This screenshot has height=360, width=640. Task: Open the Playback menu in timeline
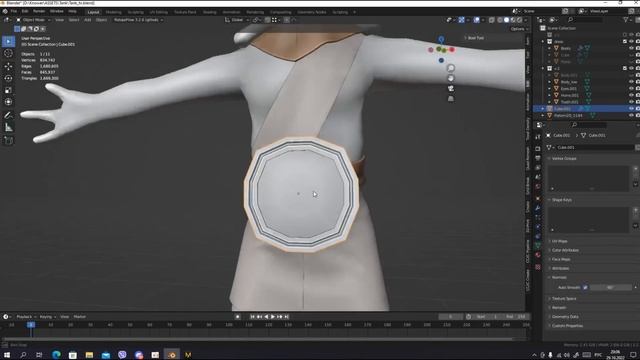pos(26,317)
